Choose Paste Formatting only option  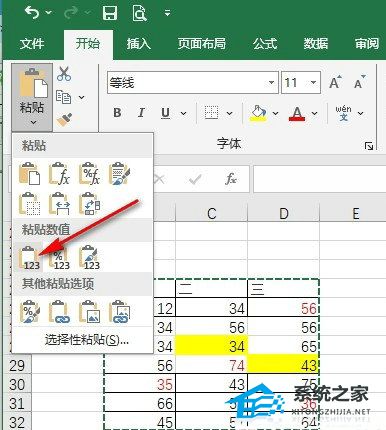click(29, 312)
